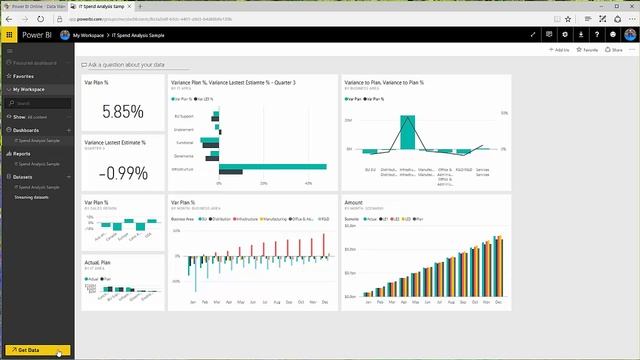Click Var Plan % title of monthly business area tile
Screen dimensions: 640x360
183,202
